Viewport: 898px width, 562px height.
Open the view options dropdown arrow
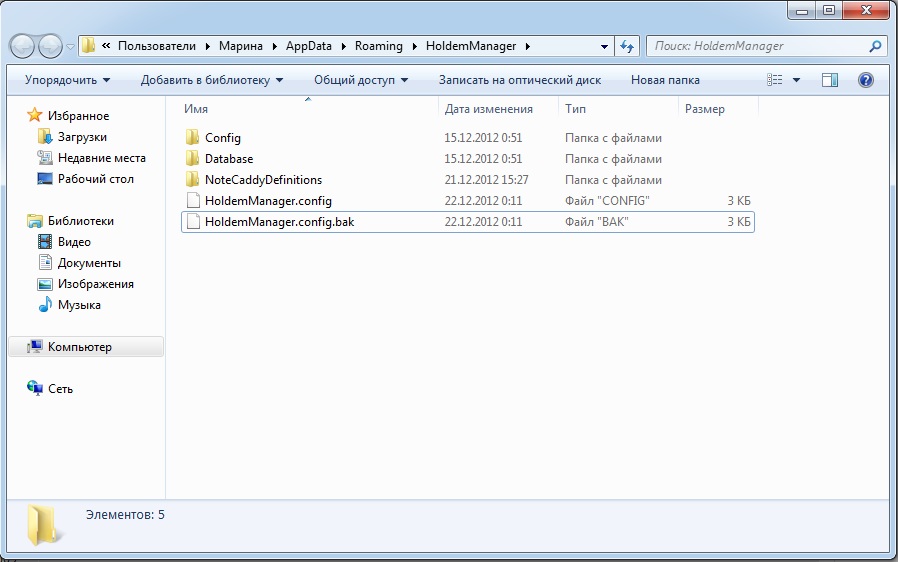796,80
